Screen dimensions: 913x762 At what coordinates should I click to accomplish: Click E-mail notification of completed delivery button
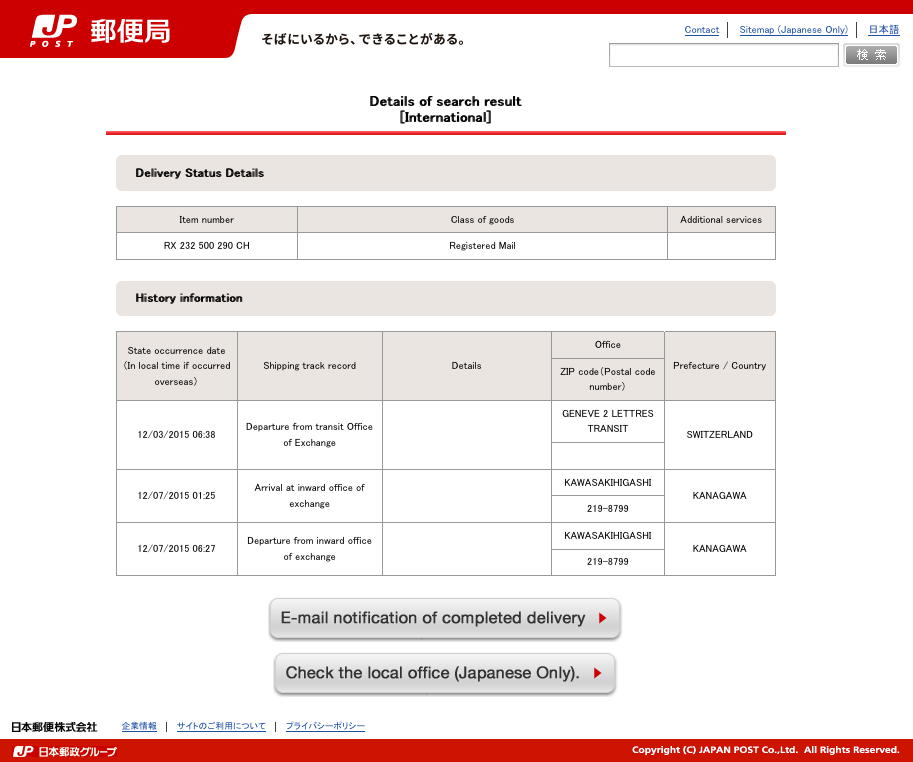(445, 618)
